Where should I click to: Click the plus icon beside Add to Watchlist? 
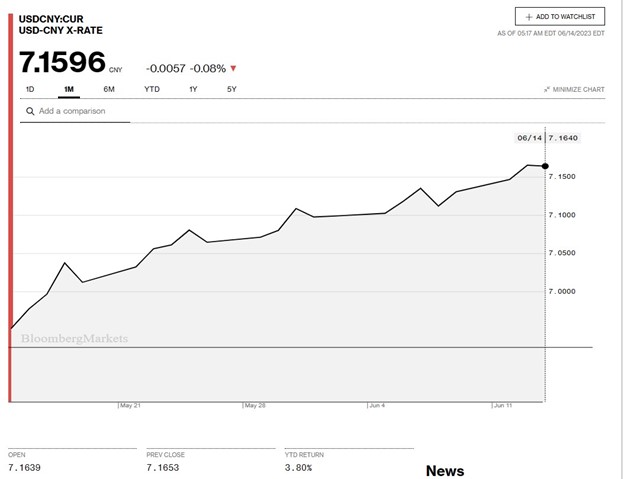click(528, 17)
